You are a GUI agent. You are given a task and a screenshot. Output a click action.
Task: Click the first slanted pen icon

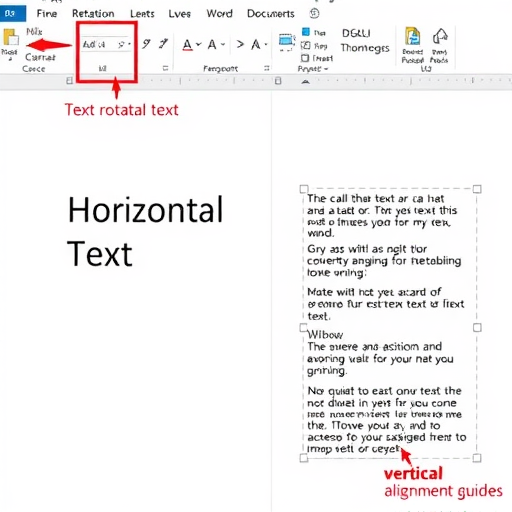click(146, 44)
